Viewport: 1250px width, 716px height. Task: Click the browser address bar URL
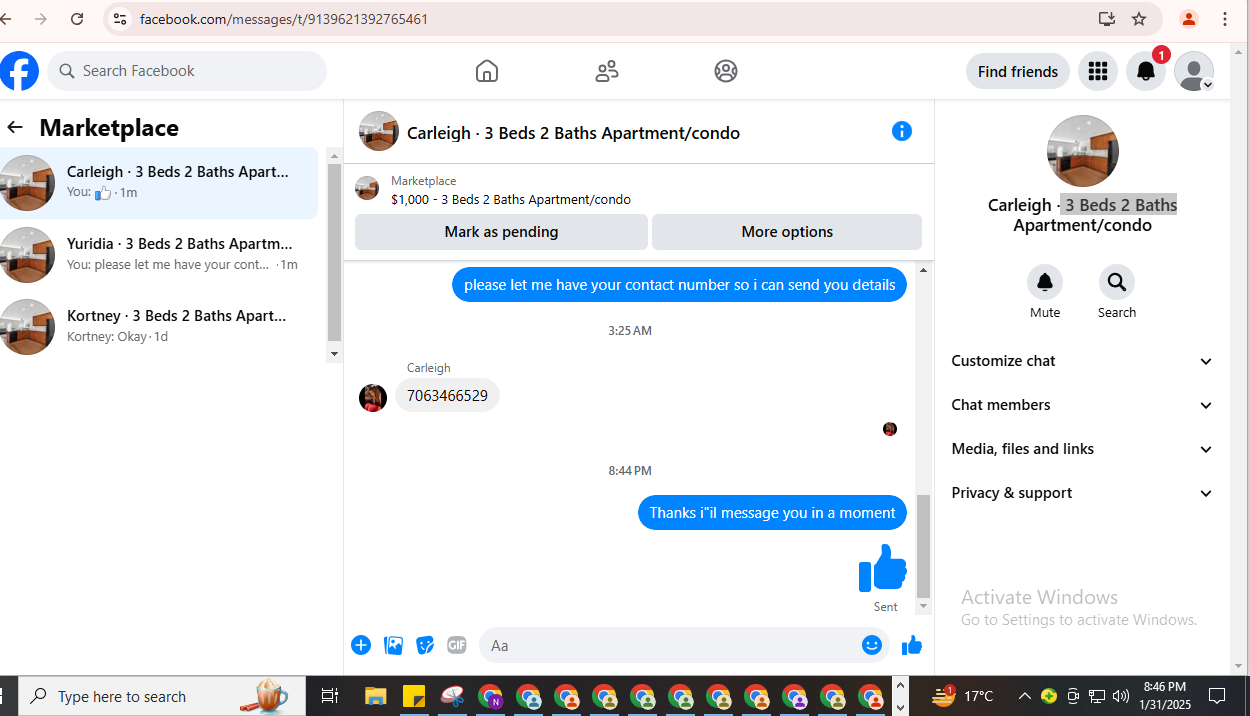[284, 19]
